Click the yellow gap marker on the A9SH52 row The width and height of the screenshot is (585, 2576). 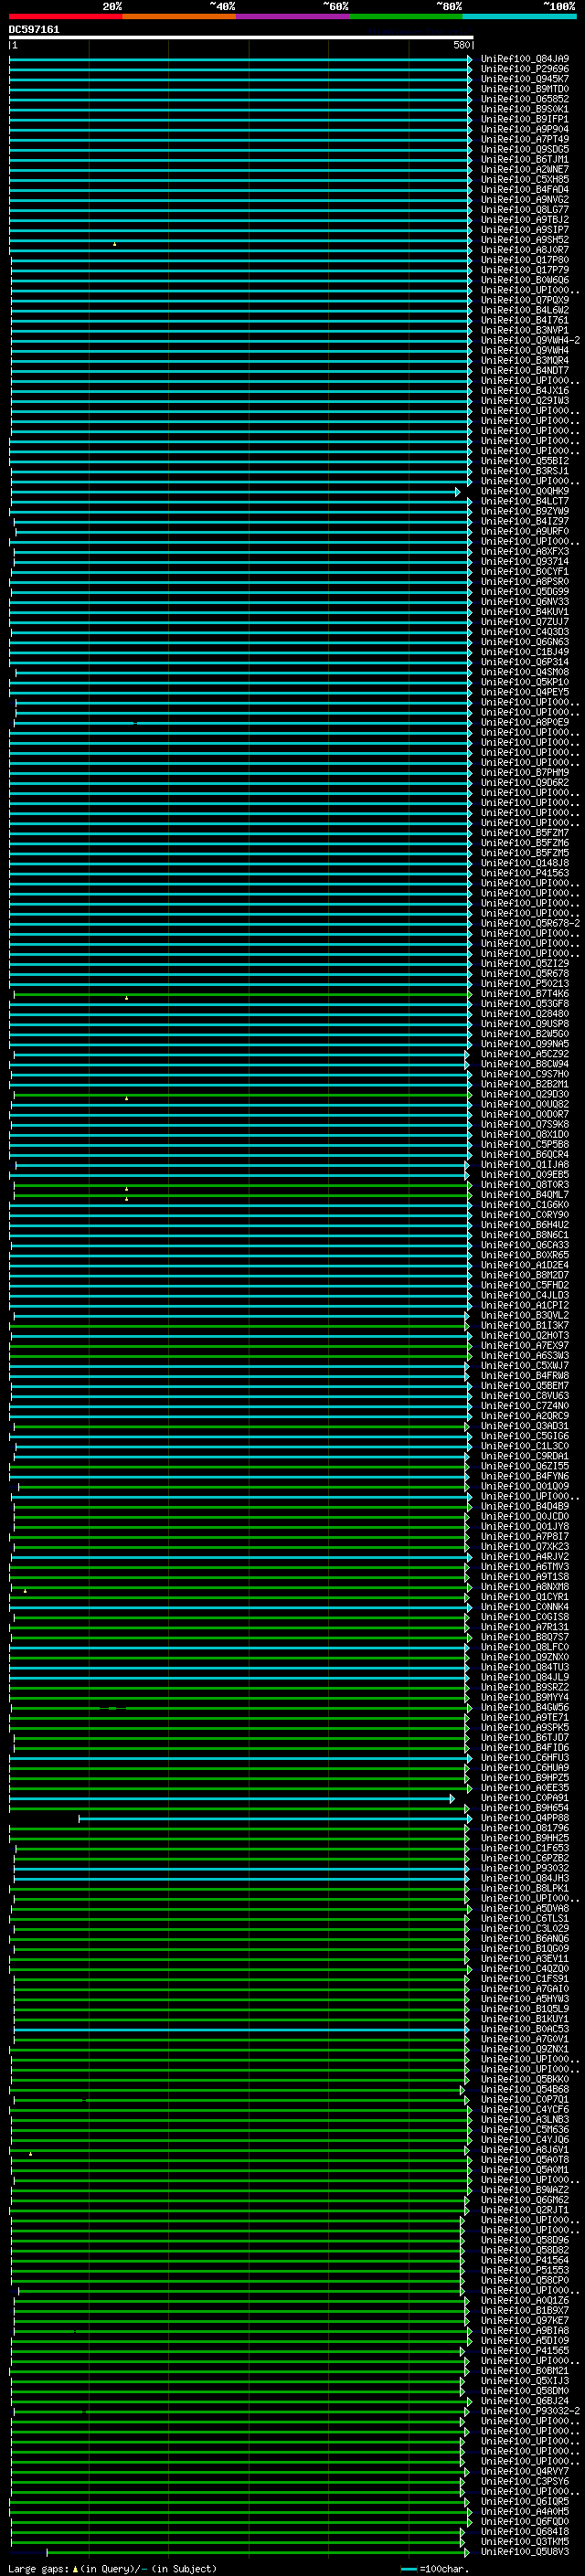coord(114,244)
